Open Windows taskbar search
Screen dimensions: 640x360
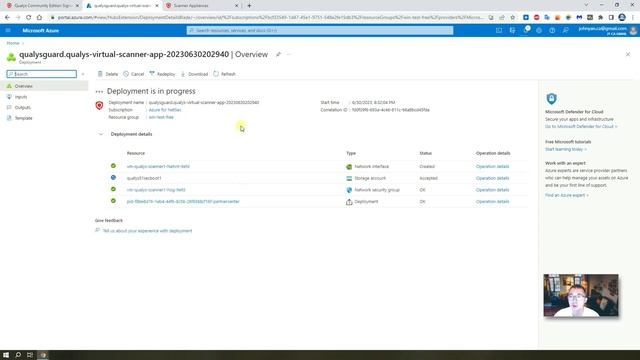[18, 355]
